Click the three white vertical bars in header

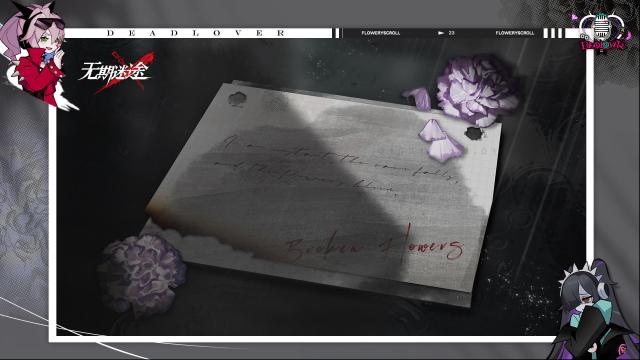[x=553, y=33]
